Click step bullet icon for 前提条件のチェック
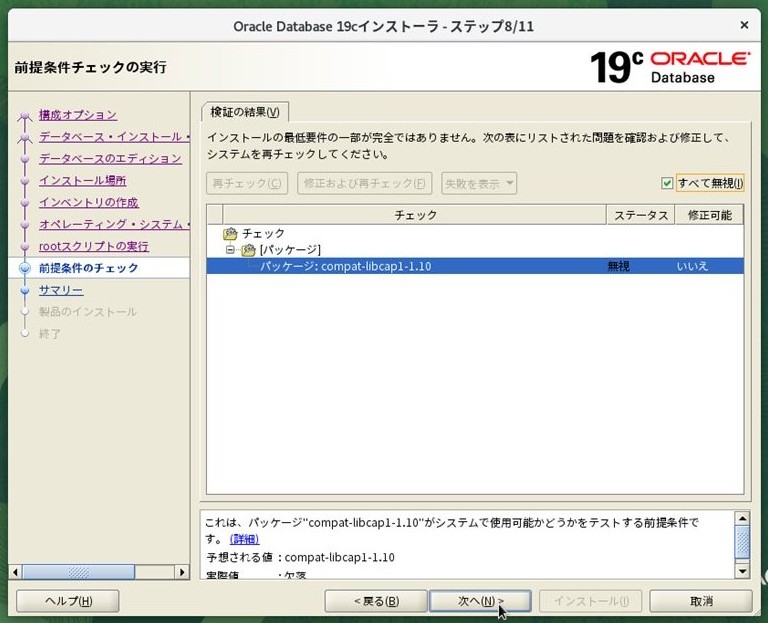The width and height of the screenshot is (768, 623). pyautogui.click(x=24, y=268)
